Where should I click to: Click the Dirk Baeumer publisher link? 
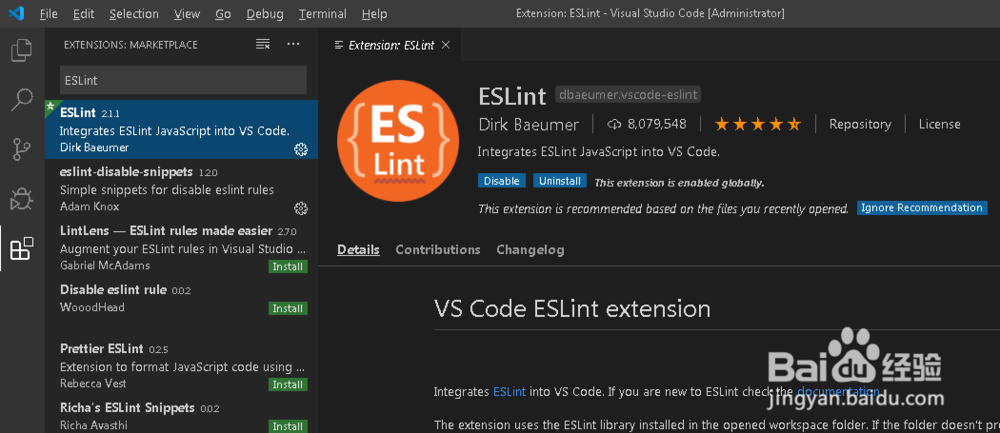529,124
